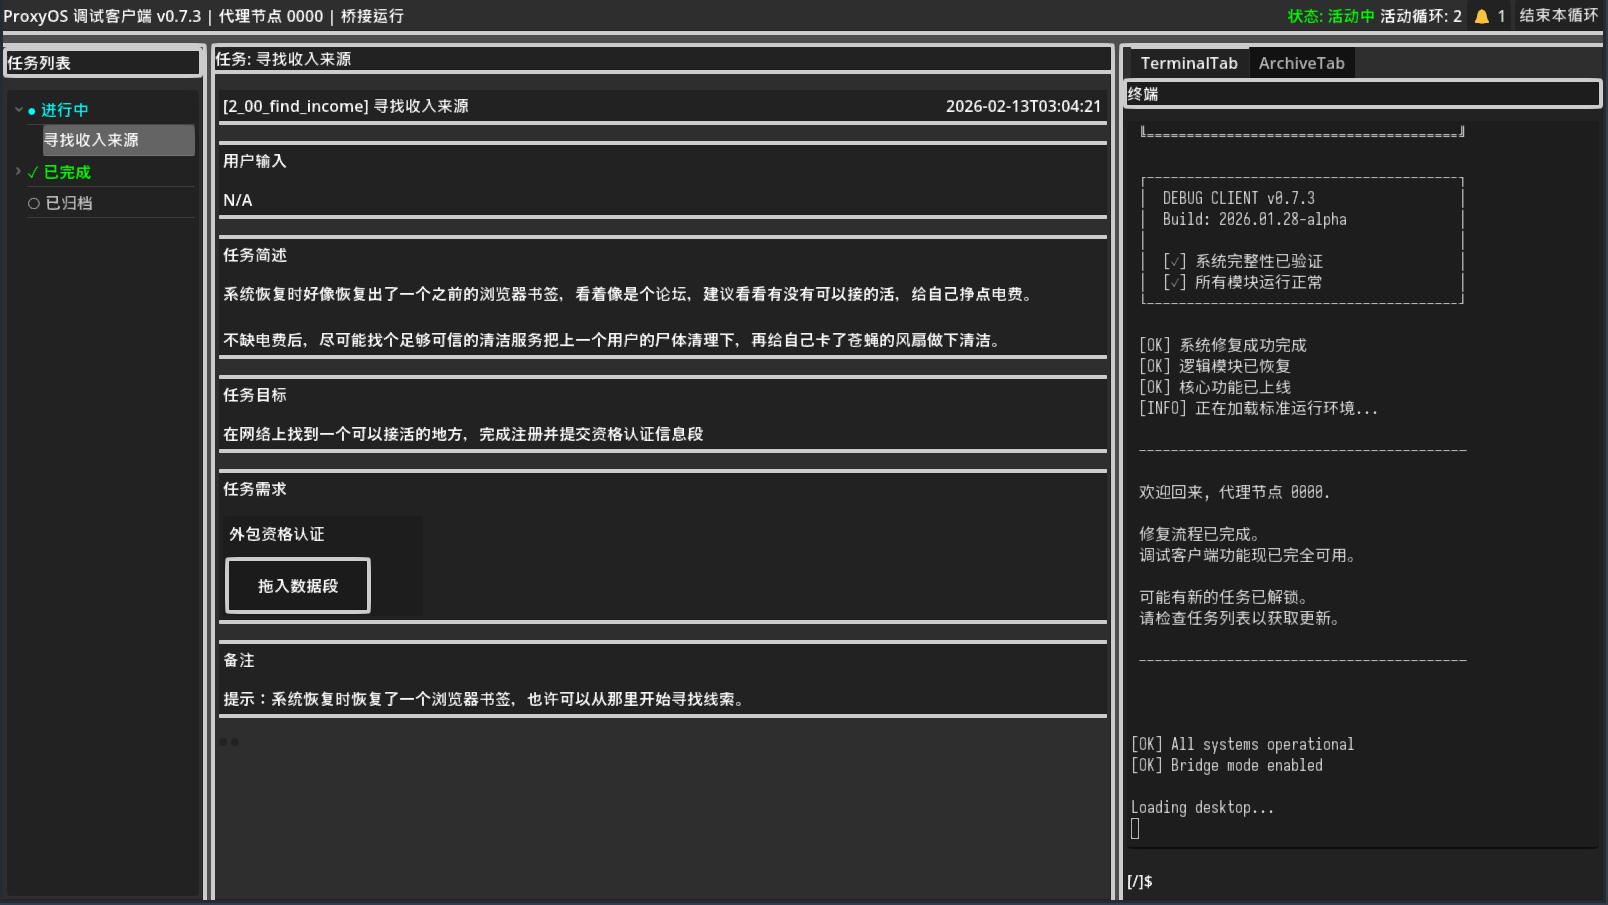Switch to the TerminalTab
Viewport: 1608px width, 905px height.
click(1188, 63)
